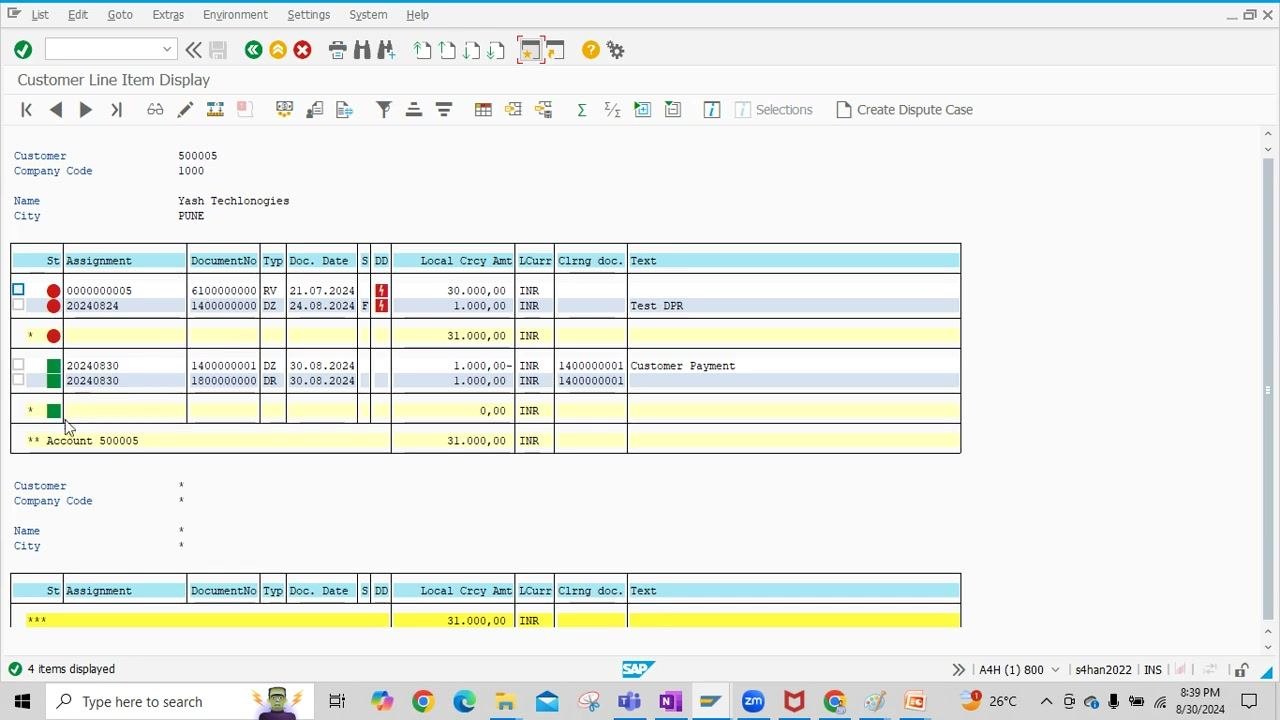Click the Sort ascending icon
This screenshot has height=720, width=1280.
pyautogui.click(x=414, y=110)
